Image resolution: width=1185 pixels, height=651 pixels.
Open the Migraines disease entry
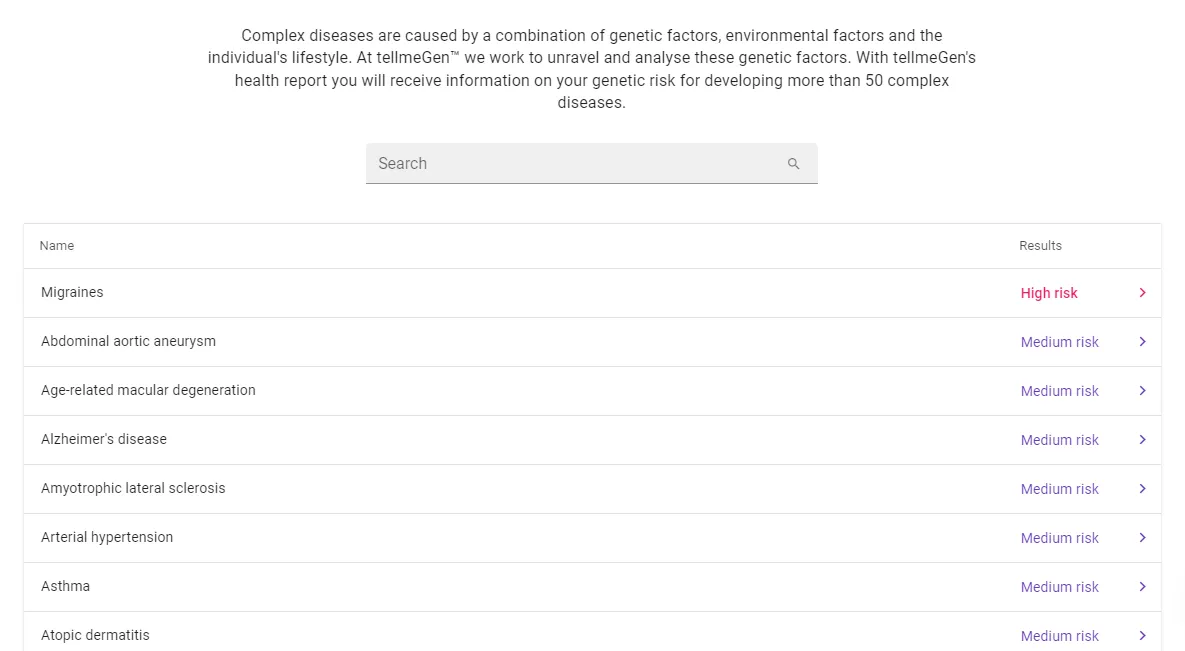(x=72, y=293)
